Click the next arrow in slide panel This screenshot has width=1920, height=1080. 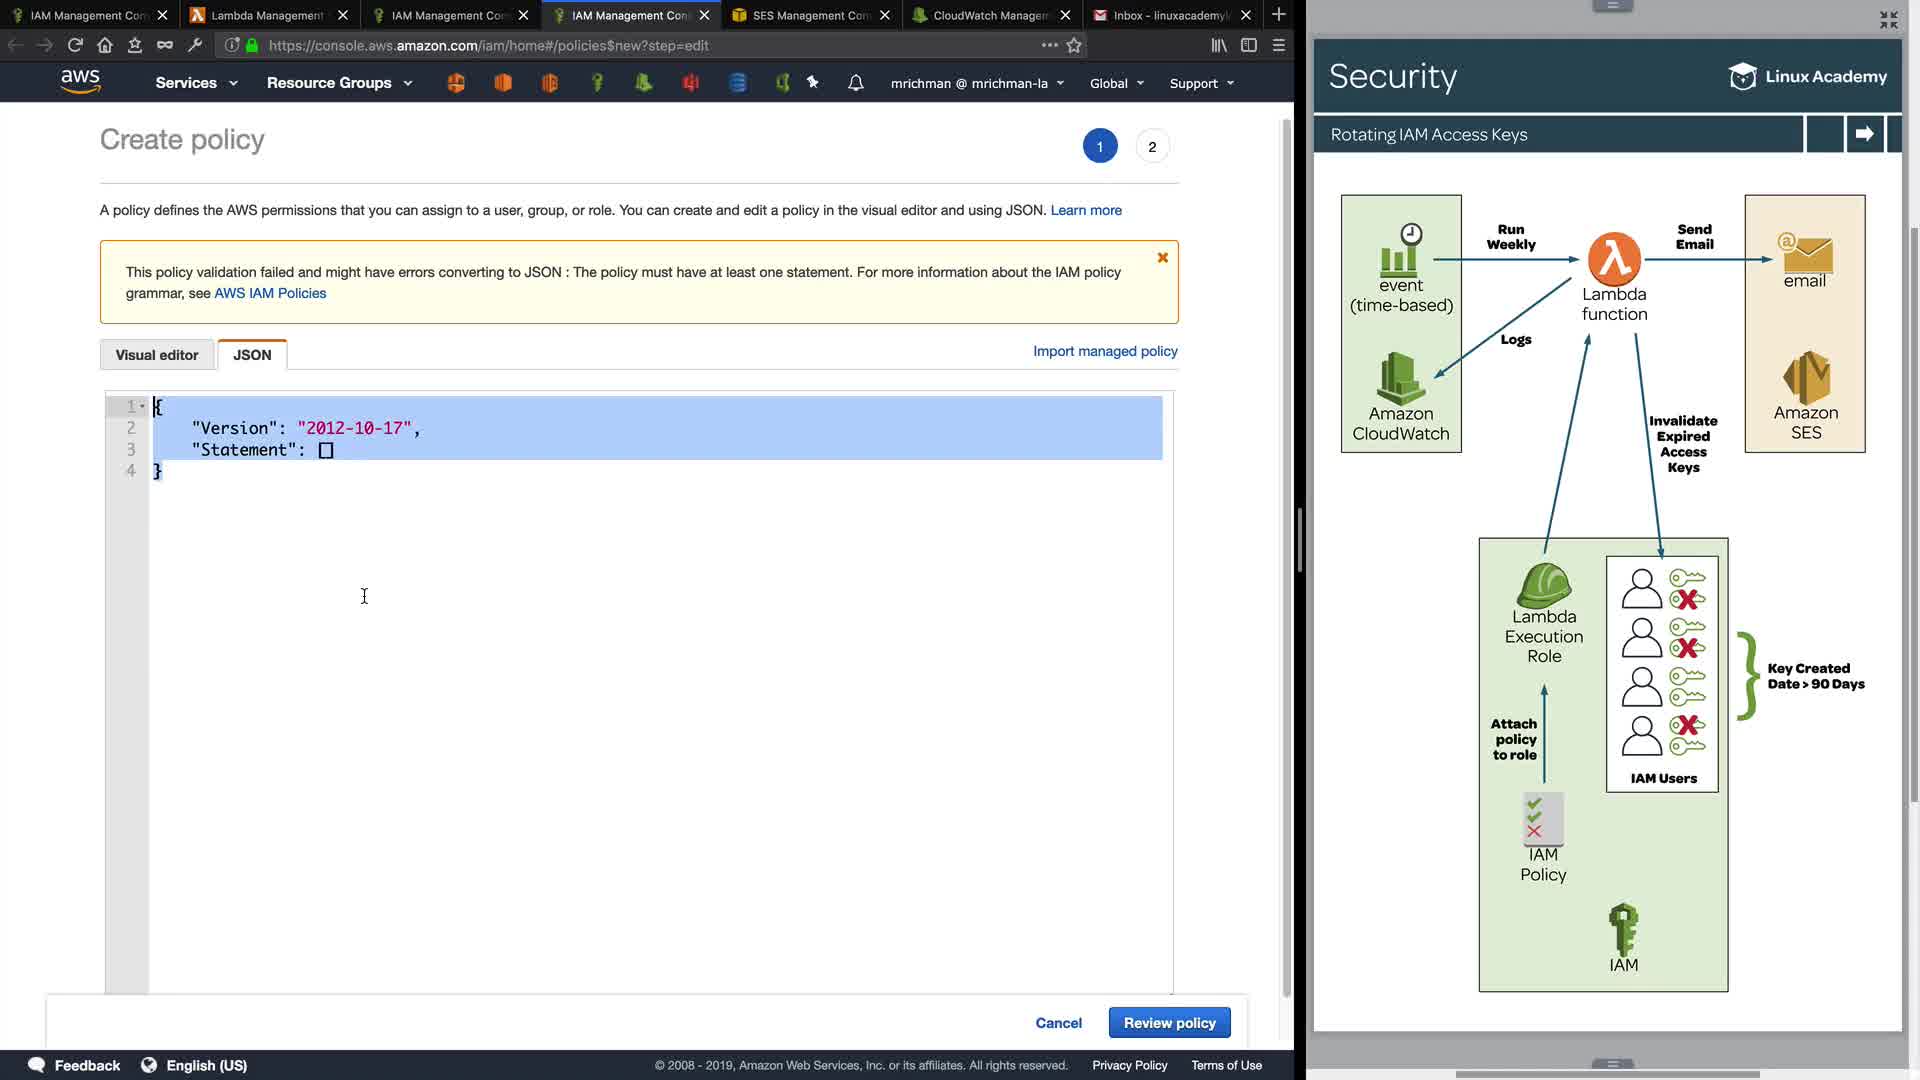coord(1864,134)
